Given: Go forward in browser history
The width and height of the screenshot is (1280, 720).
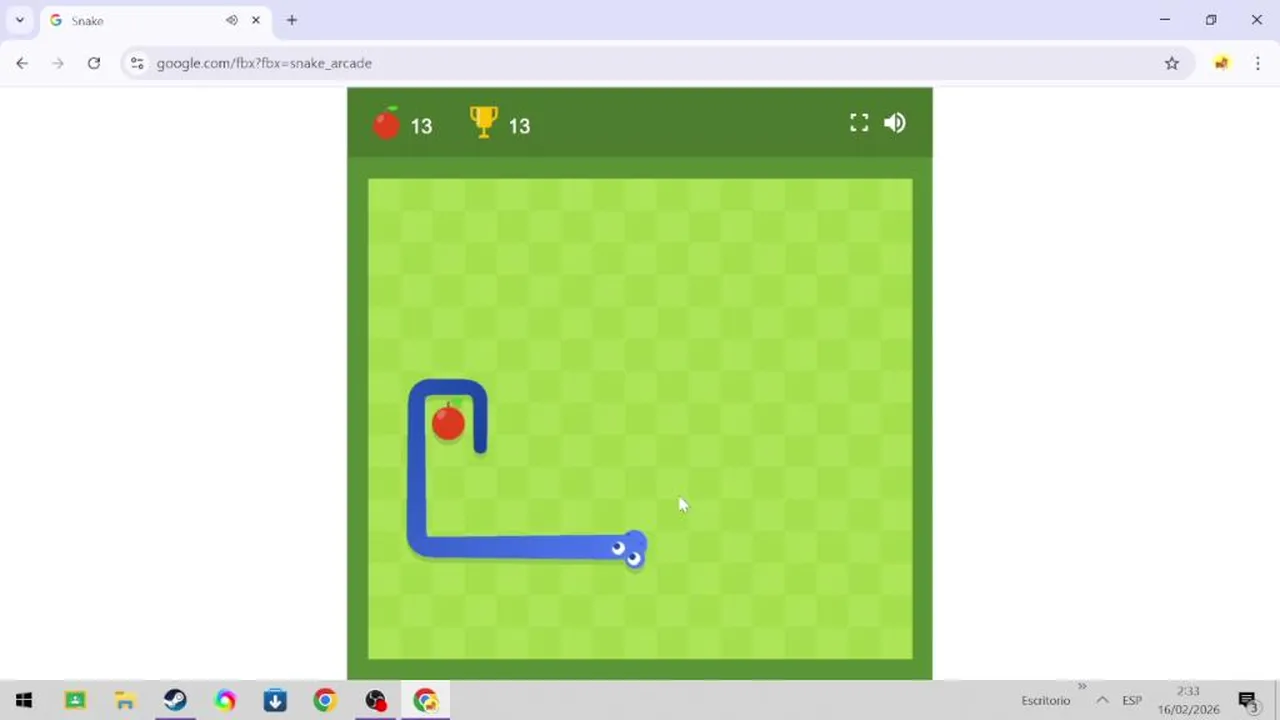Looking at the screenshot, I should pos(58,63).
